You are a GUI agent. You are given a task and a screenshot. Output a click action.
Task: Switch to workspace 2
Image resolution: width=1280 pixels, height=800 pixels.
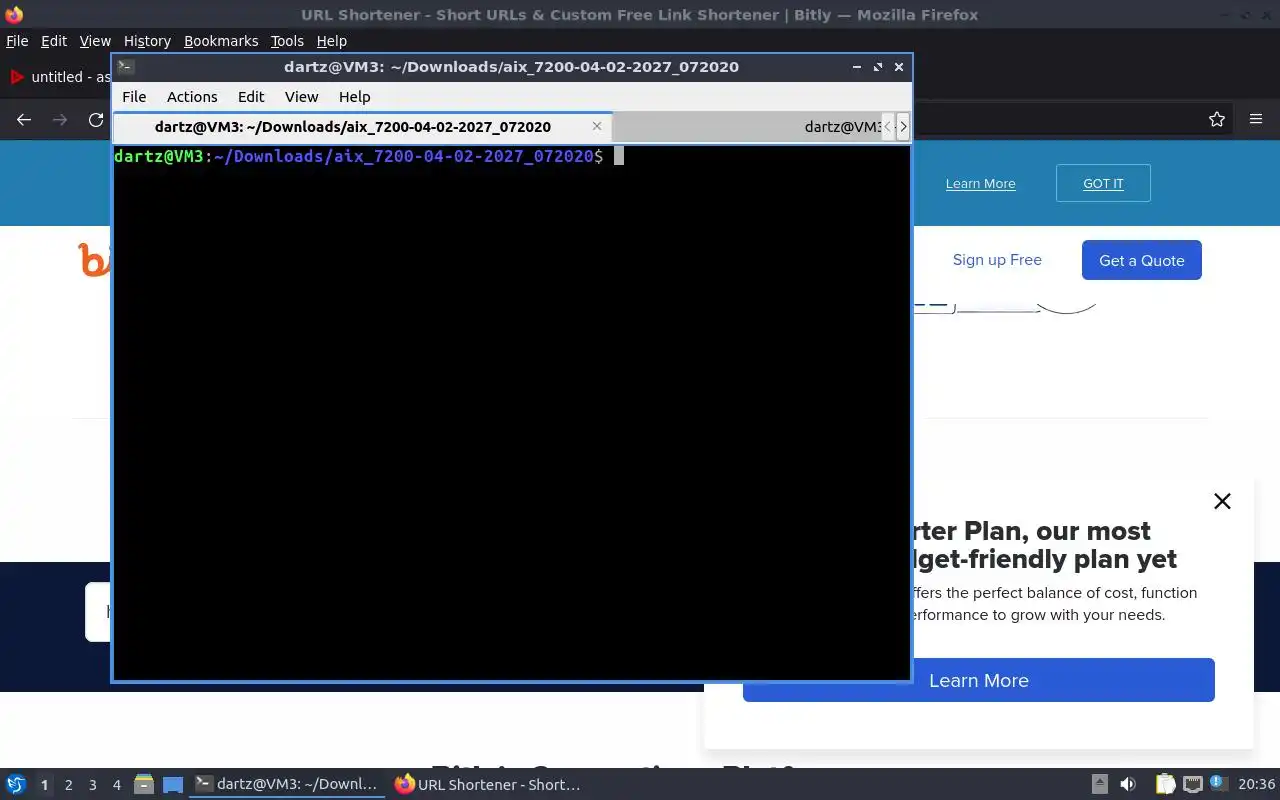68,785
